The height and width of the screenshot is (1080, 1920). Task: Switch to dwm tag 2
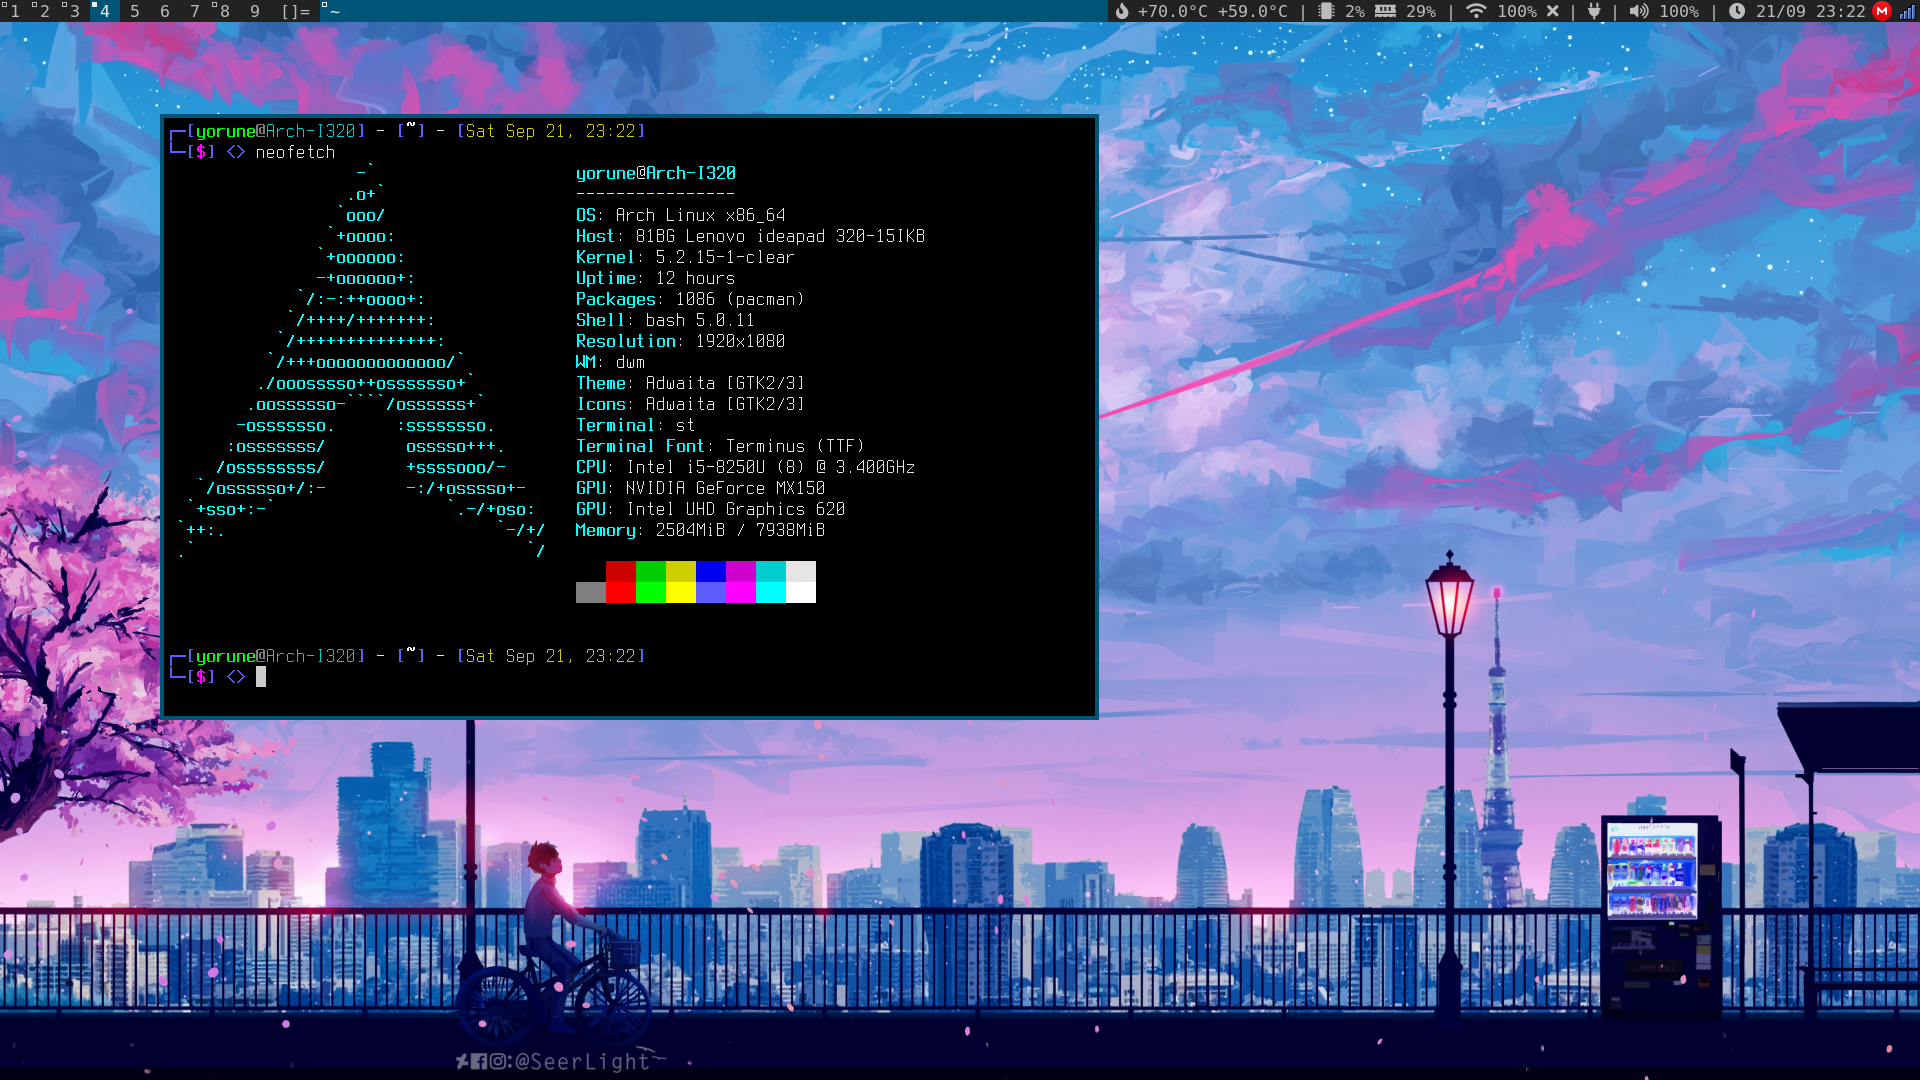click(x=44, y=11)
